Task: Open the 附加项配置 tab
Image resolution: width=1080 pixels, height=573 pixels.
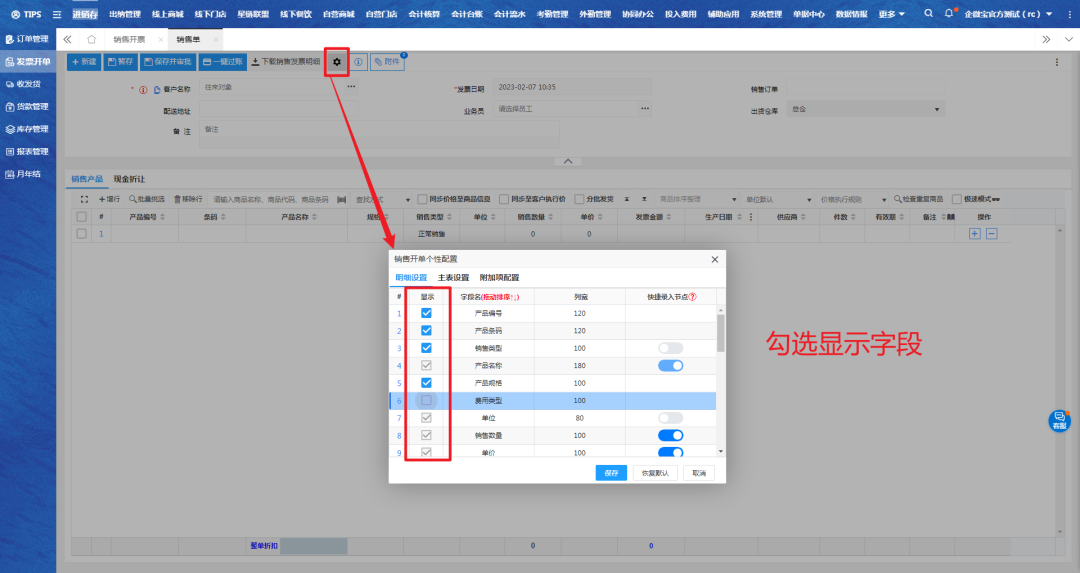Action: click(x=499, y=278)
